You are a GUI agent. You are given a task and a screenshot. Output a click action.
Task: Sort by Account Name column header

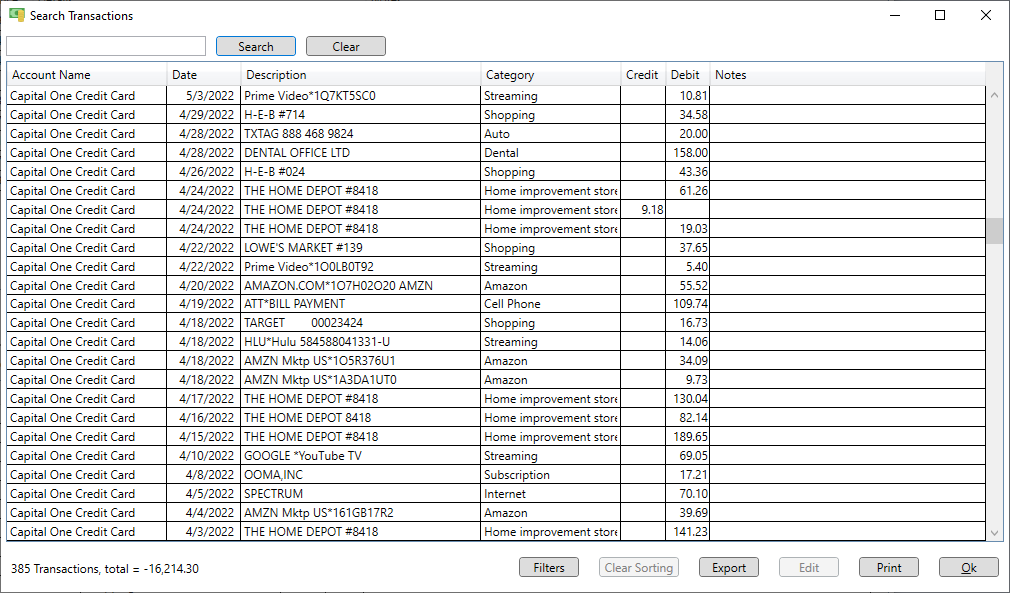coord(87,75)
